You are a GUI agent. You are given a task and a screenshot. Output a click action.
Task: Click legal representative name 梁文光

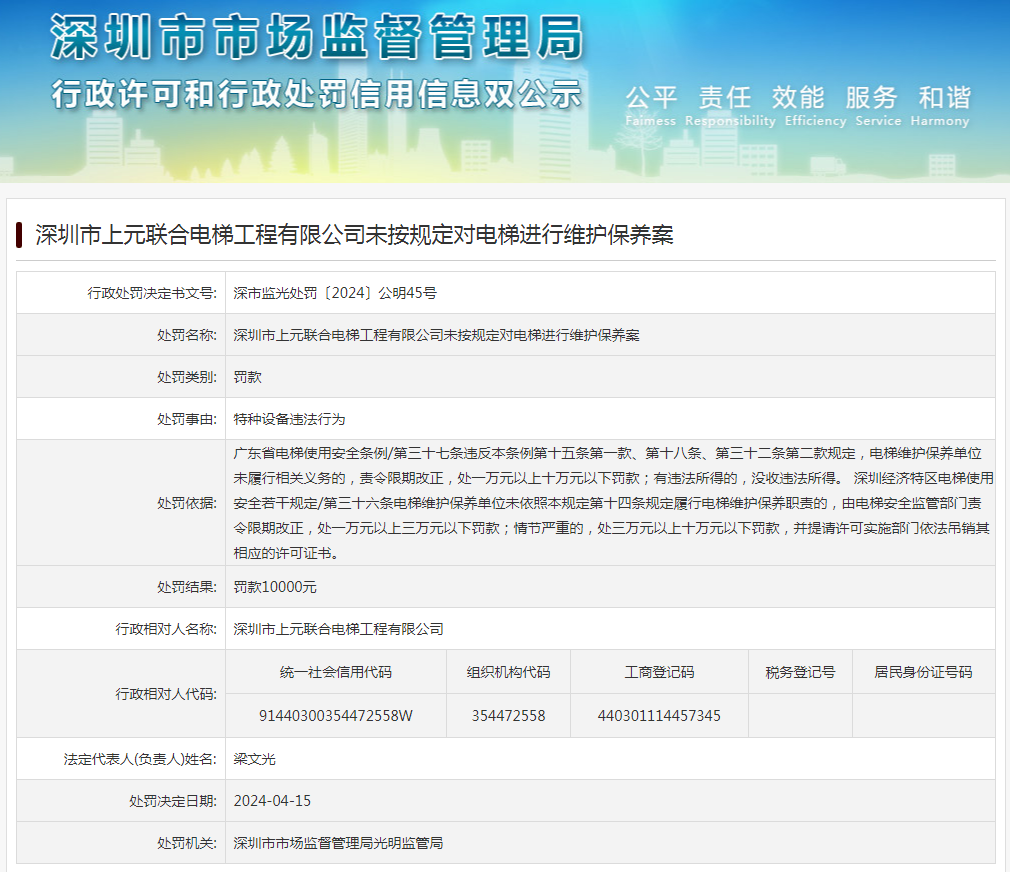pyautogui.click(x=254, y=759)
